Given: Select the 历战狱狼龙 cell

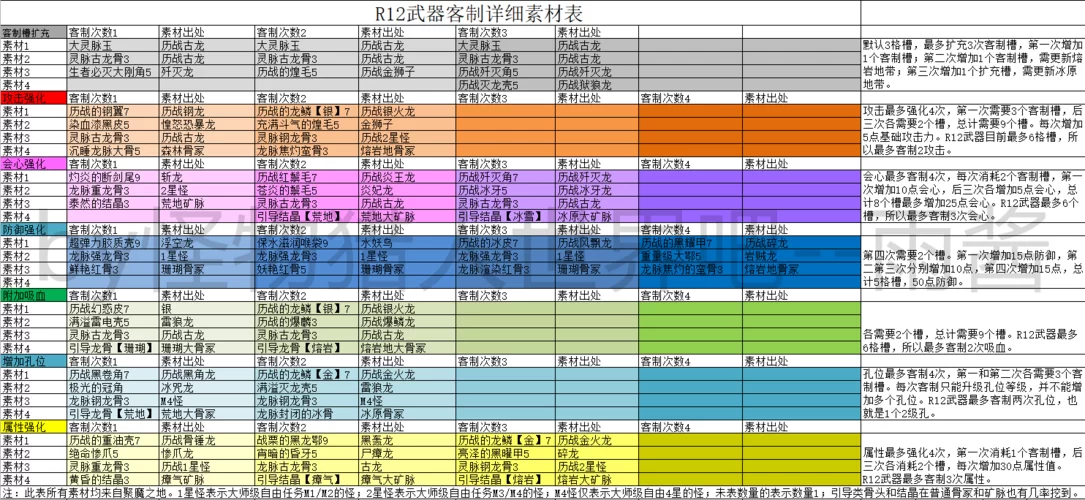Looking at the screenshot, I should pyautogui.click(x=596, y=84).
